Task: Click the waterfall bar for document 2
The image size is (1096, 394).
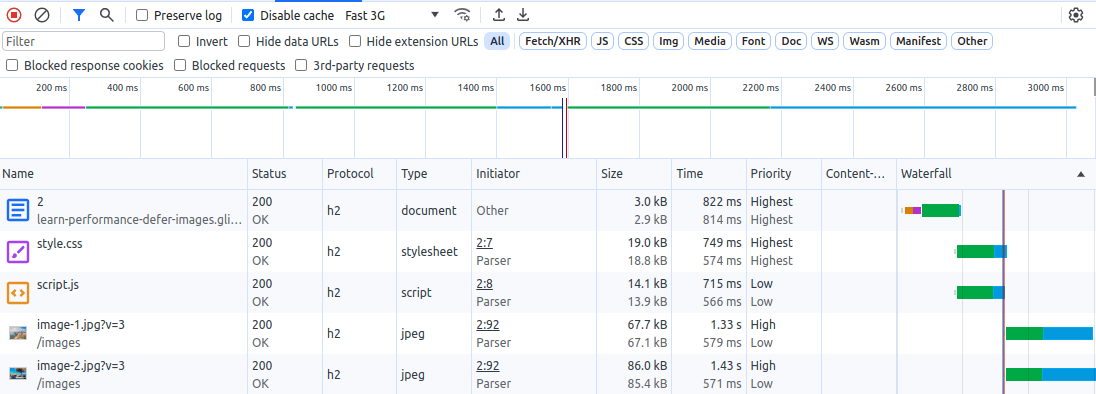Action: (x=932, y=210)
